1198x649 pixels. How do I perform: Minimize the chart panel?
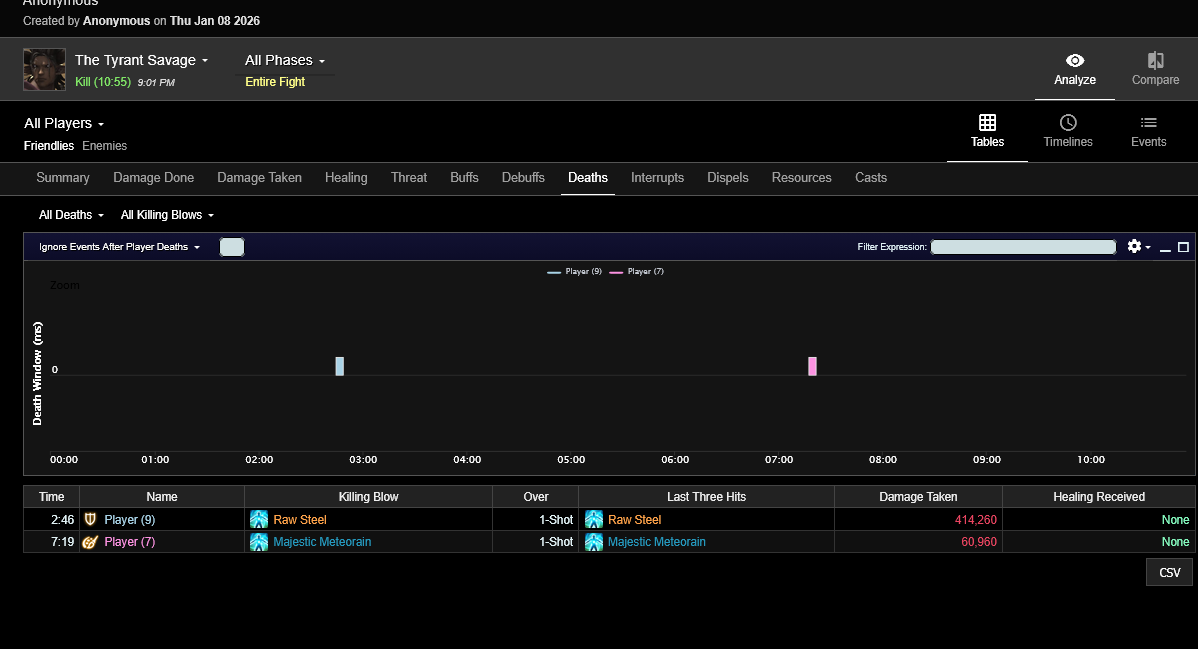pyautogui.click(x=1165, y=248)
